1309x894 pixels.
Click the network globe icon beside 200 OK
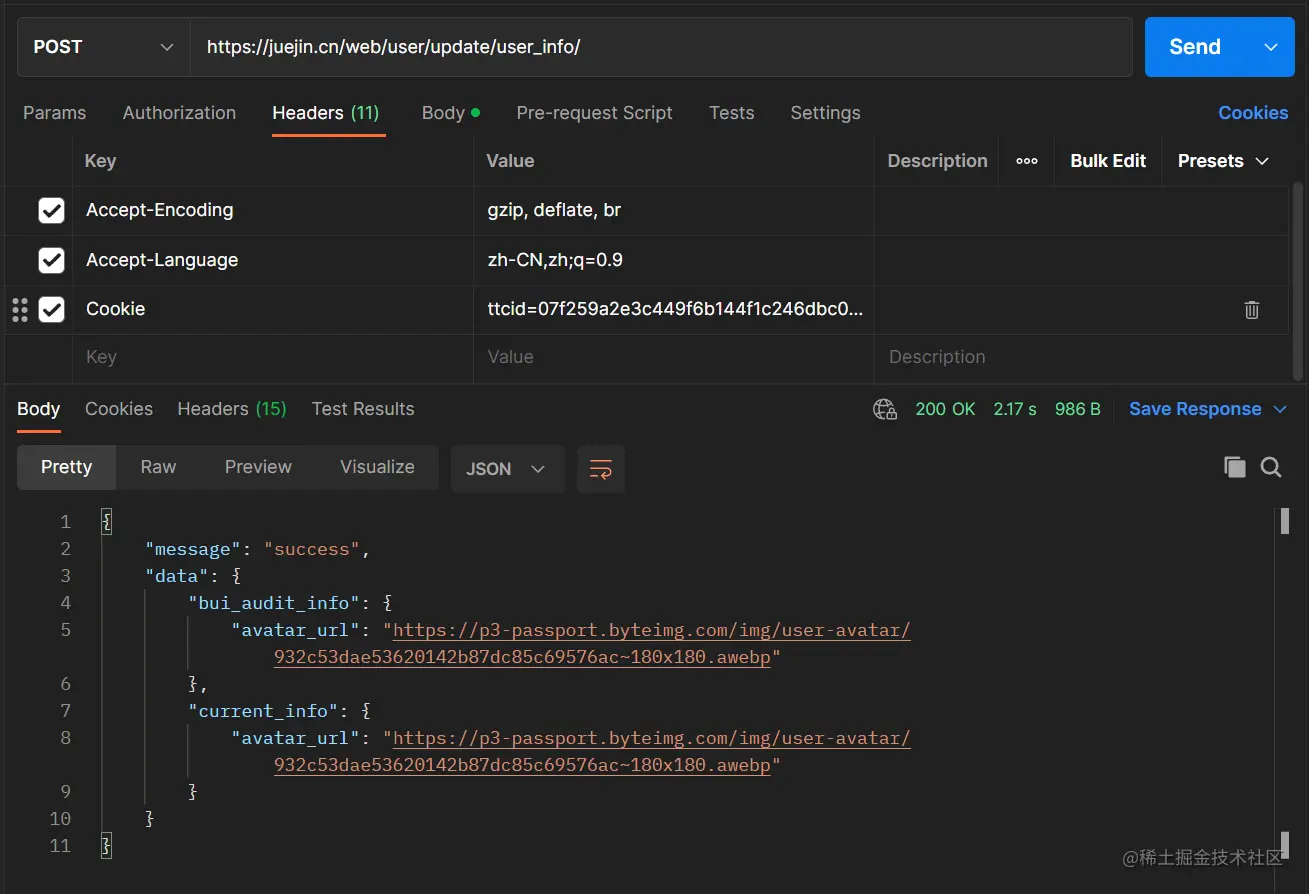pyautogui.click(x=885, y=409)
